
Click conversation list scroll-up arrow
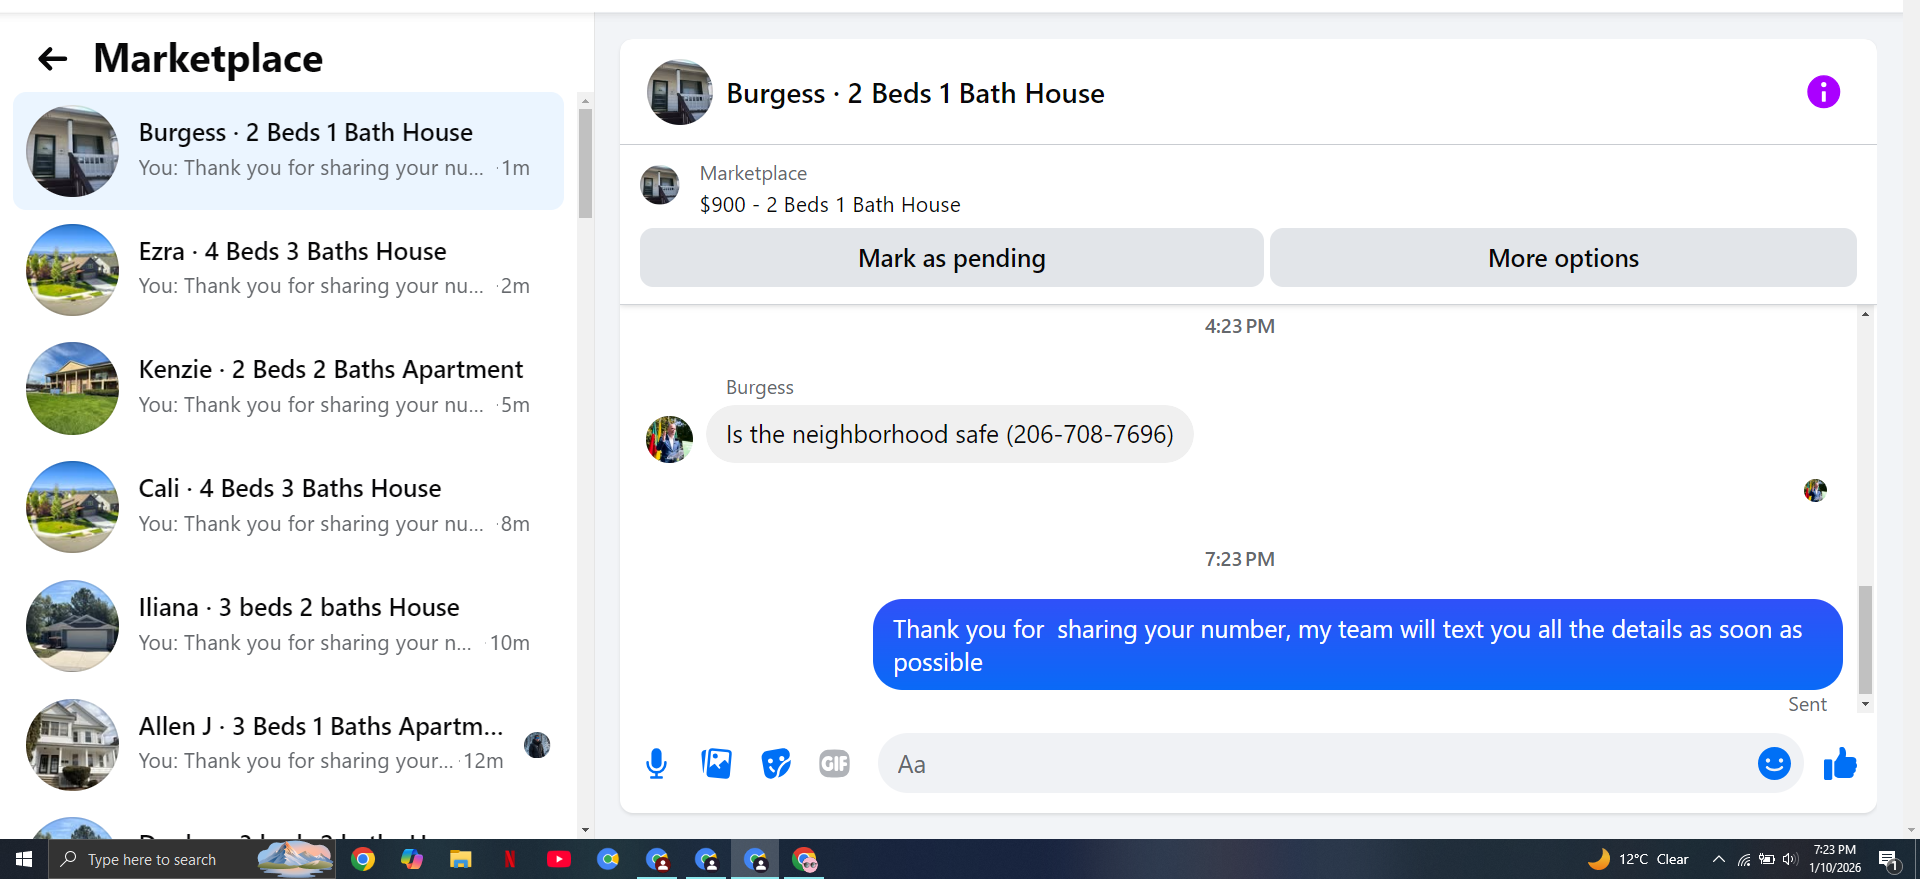585,101
